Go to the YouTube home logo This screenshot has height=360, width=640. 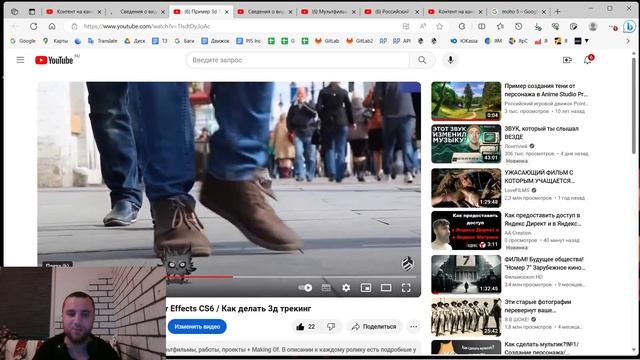[x=54, y=60]
